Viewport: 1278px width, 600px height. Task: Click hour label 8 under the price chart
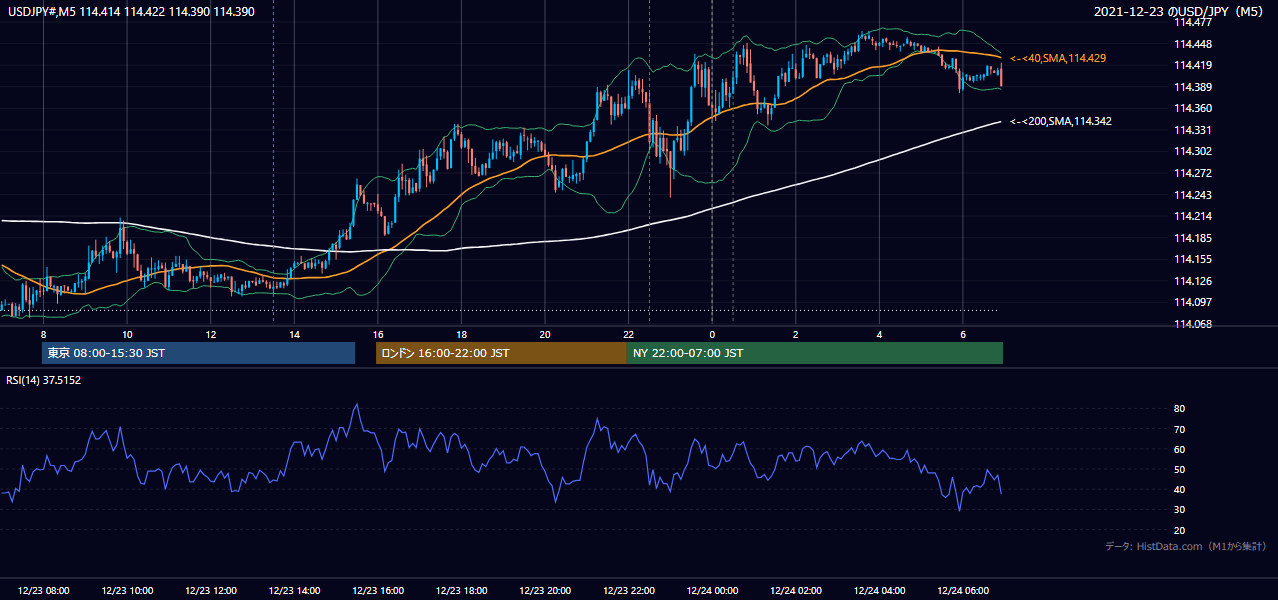[x=43, y=334]
